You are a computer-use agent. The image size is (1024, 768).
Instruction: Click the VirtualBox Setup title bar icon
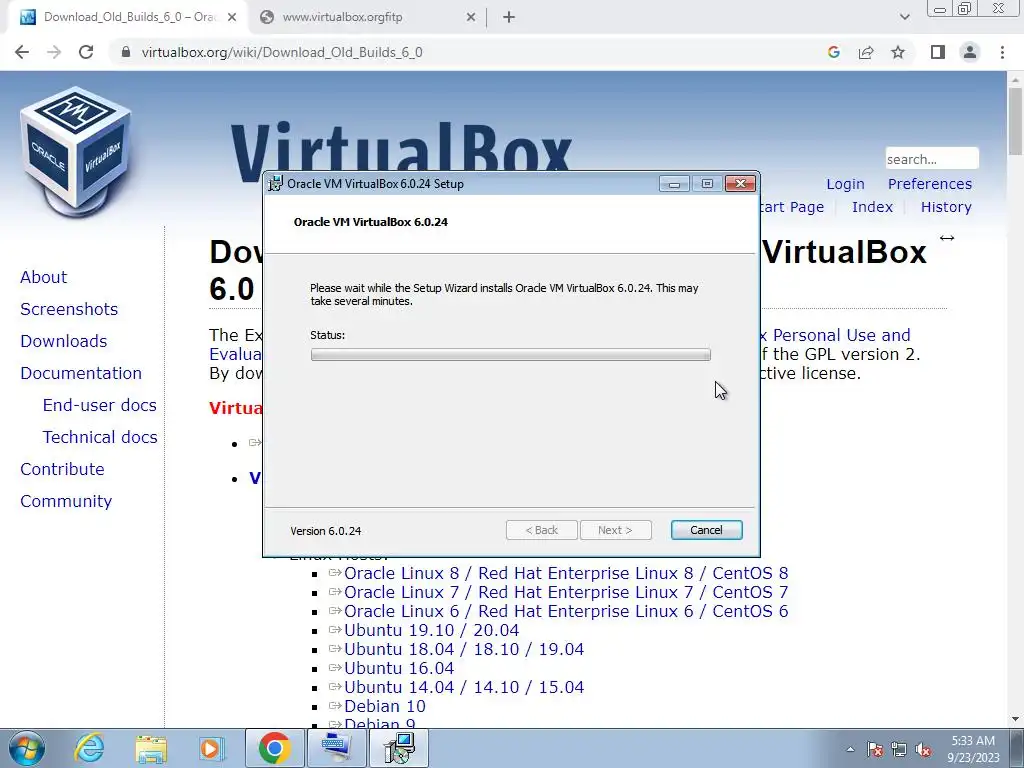pyautogui.click(x=276, y=184)
